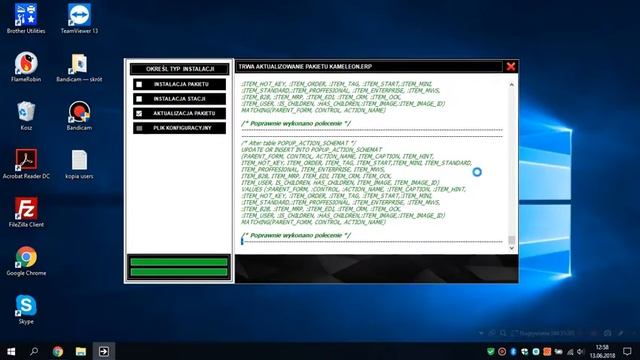
Task: Open the FileZilla Client desktop icon
Action: coord(26,212)
